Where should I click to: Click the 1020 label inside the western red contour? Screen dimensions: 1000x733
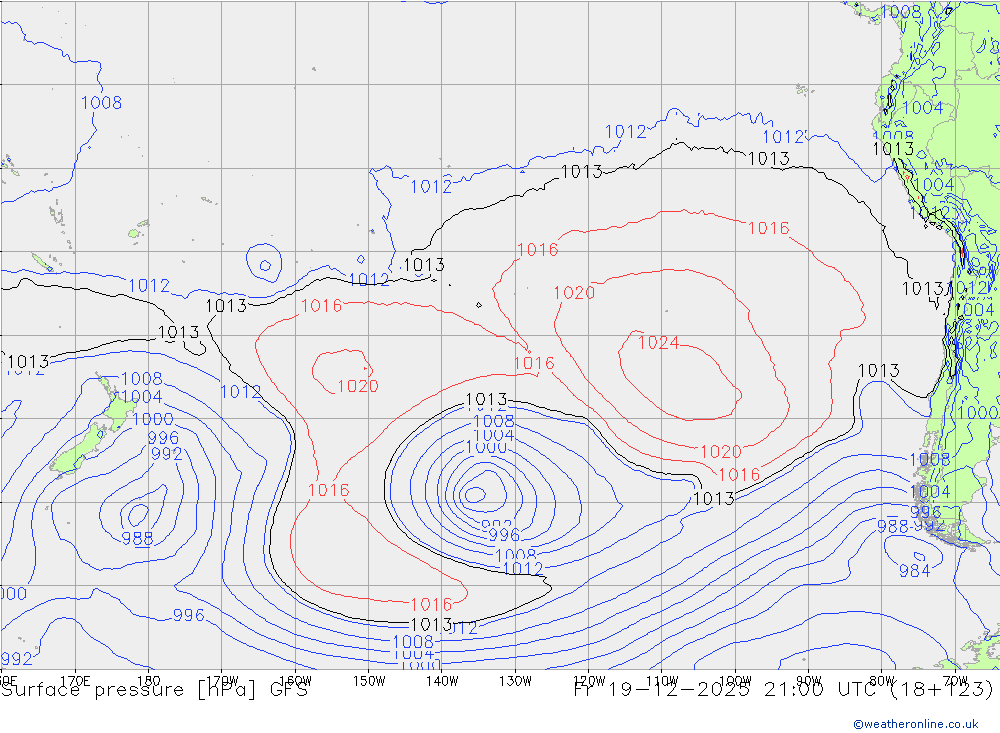pos(357,386)
